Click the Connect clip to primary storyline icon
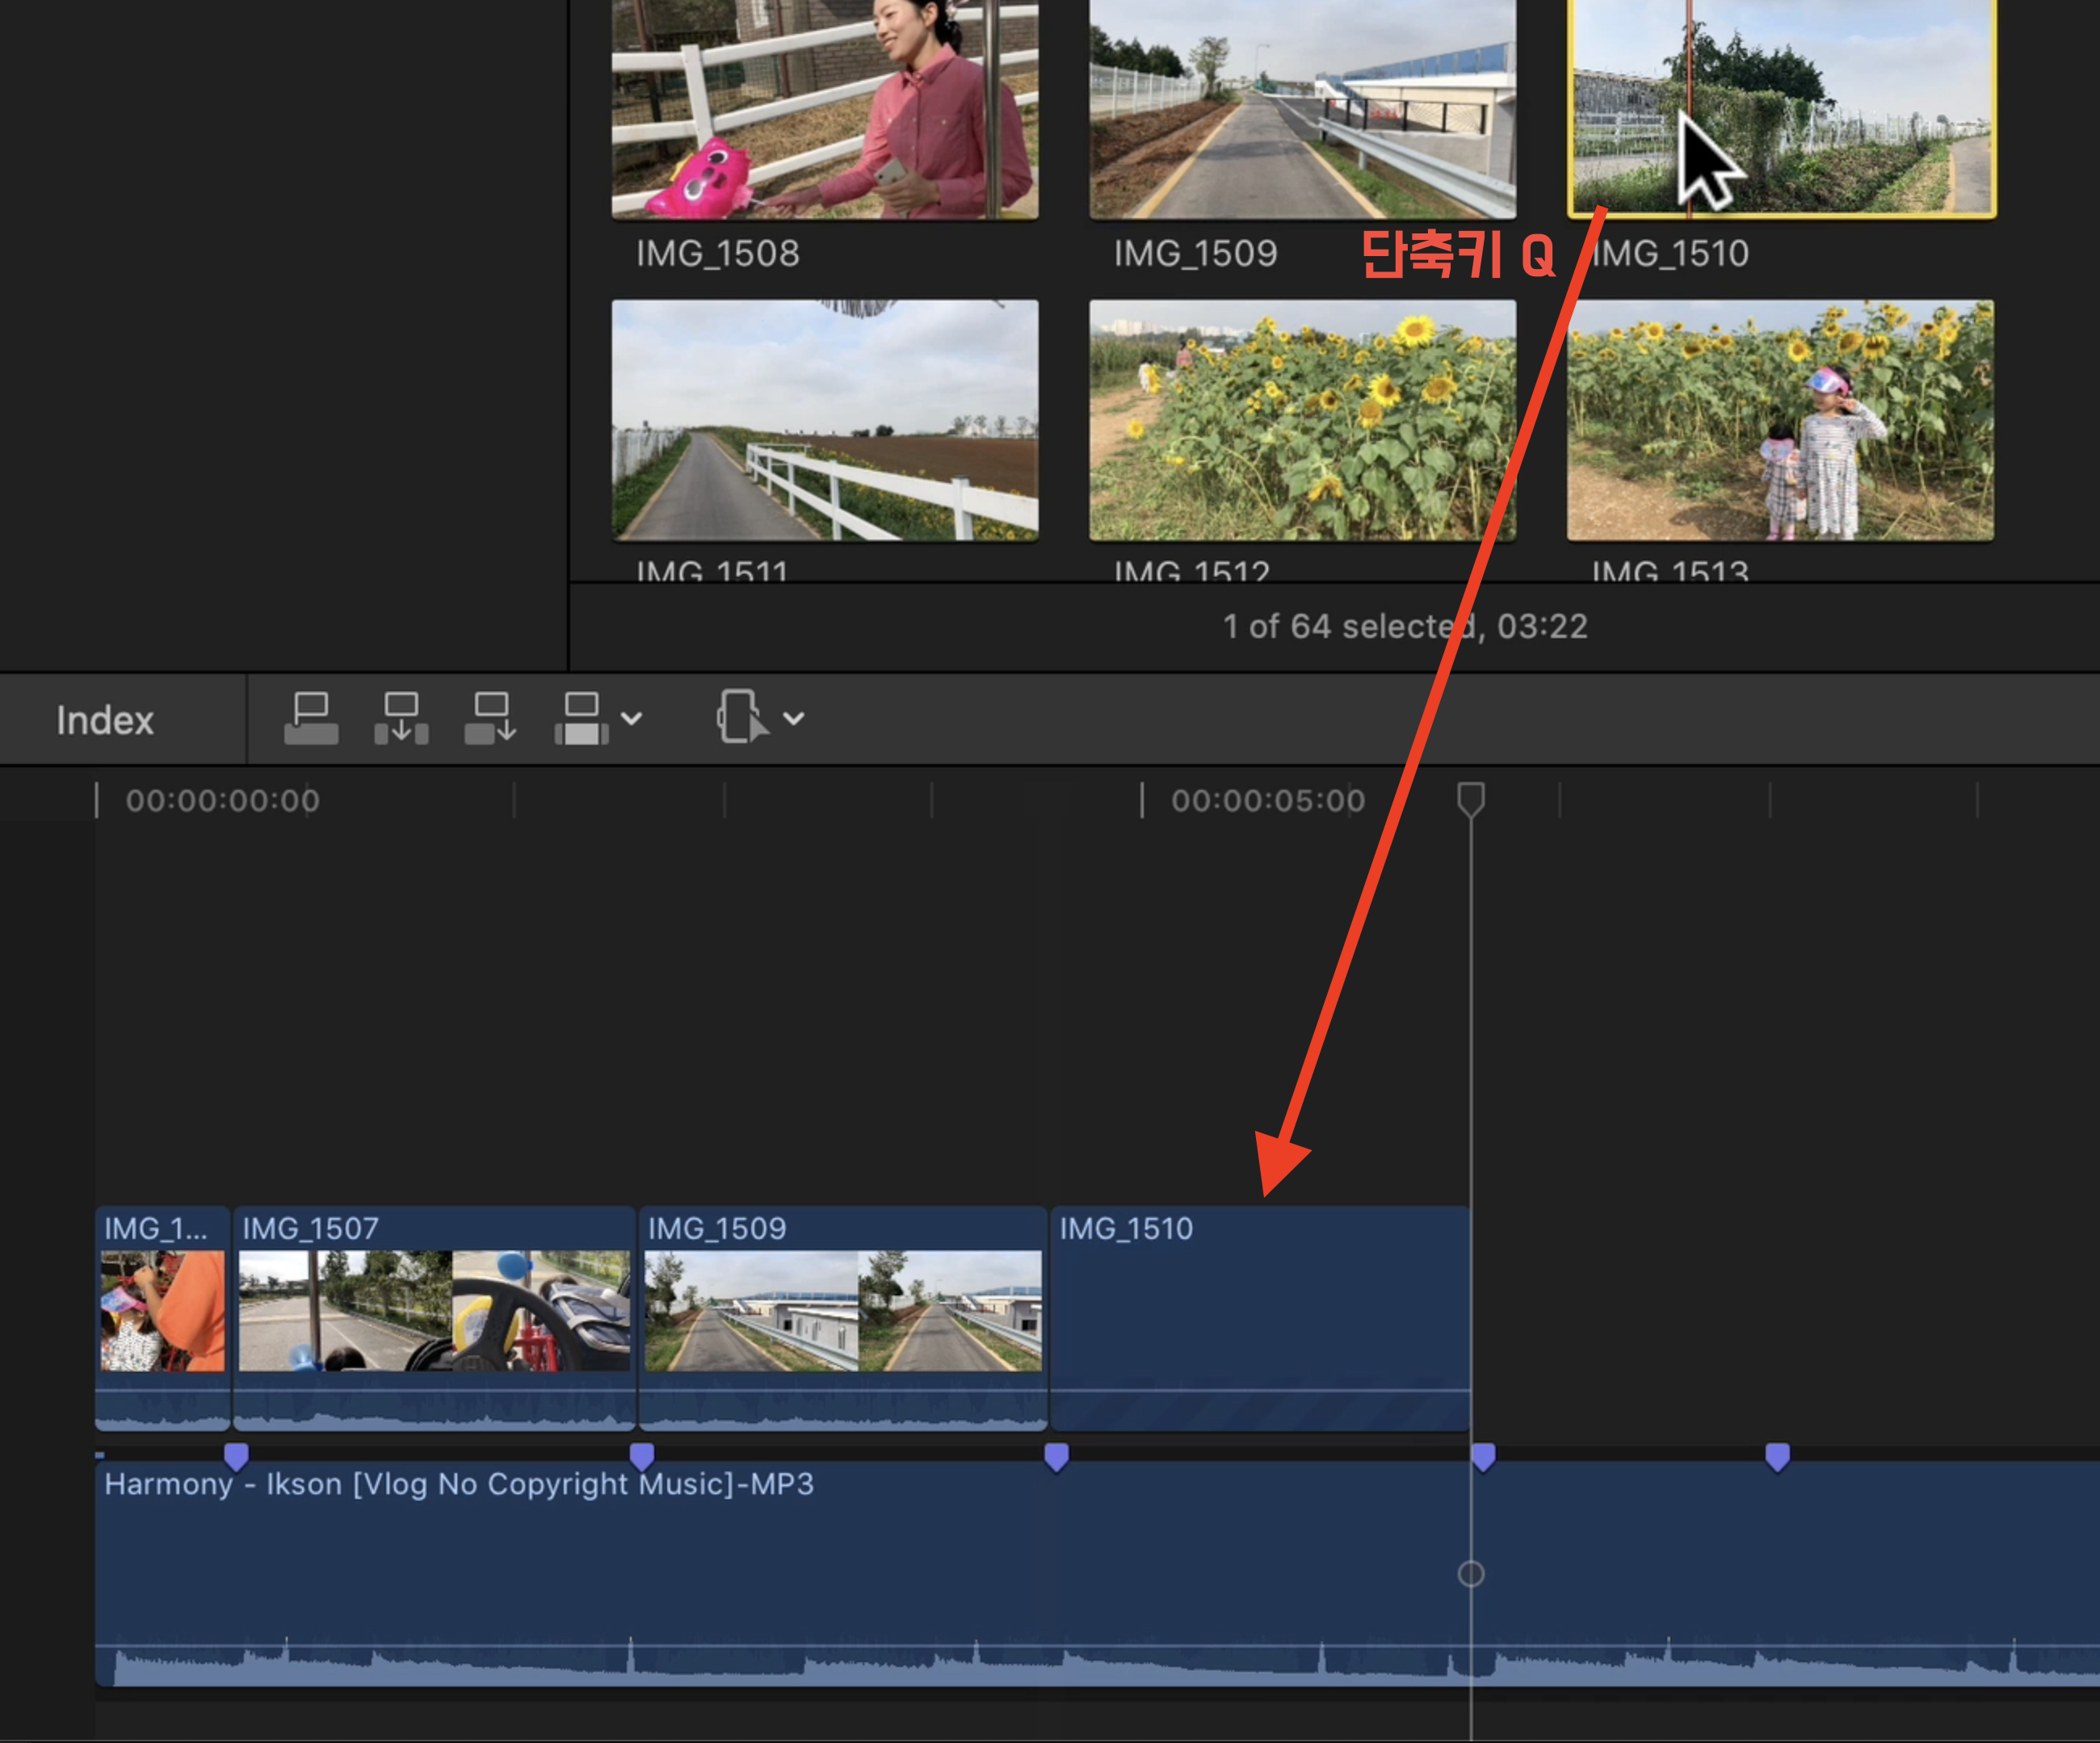 311,719
